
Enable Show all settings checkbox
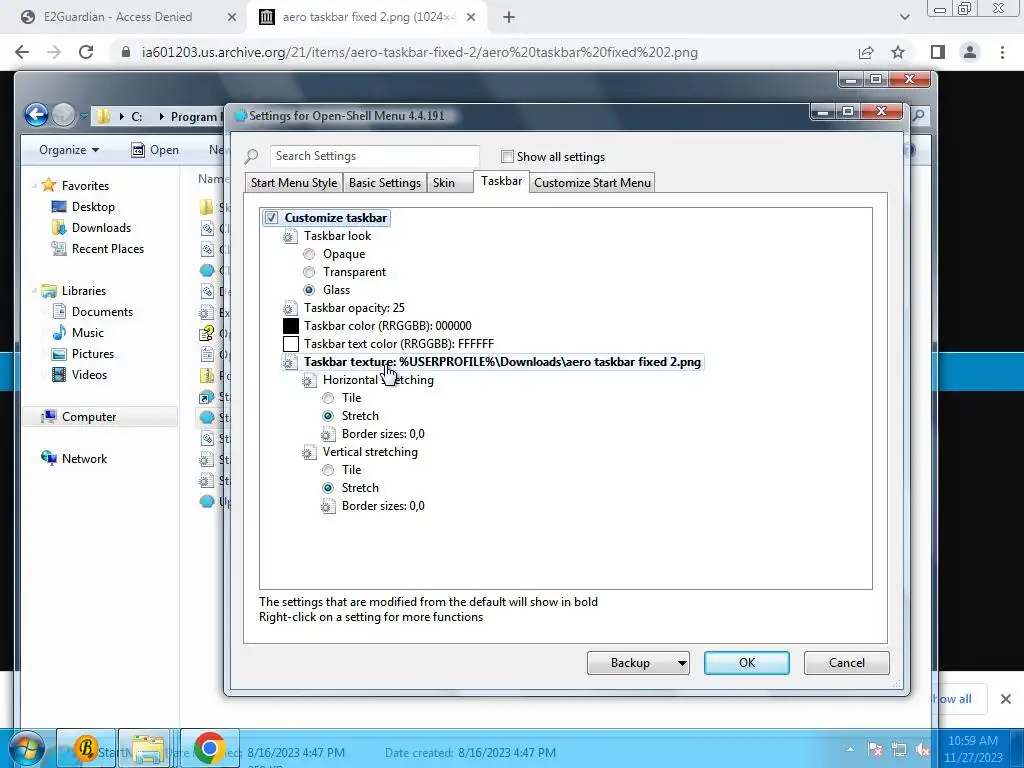coord(507,157)
